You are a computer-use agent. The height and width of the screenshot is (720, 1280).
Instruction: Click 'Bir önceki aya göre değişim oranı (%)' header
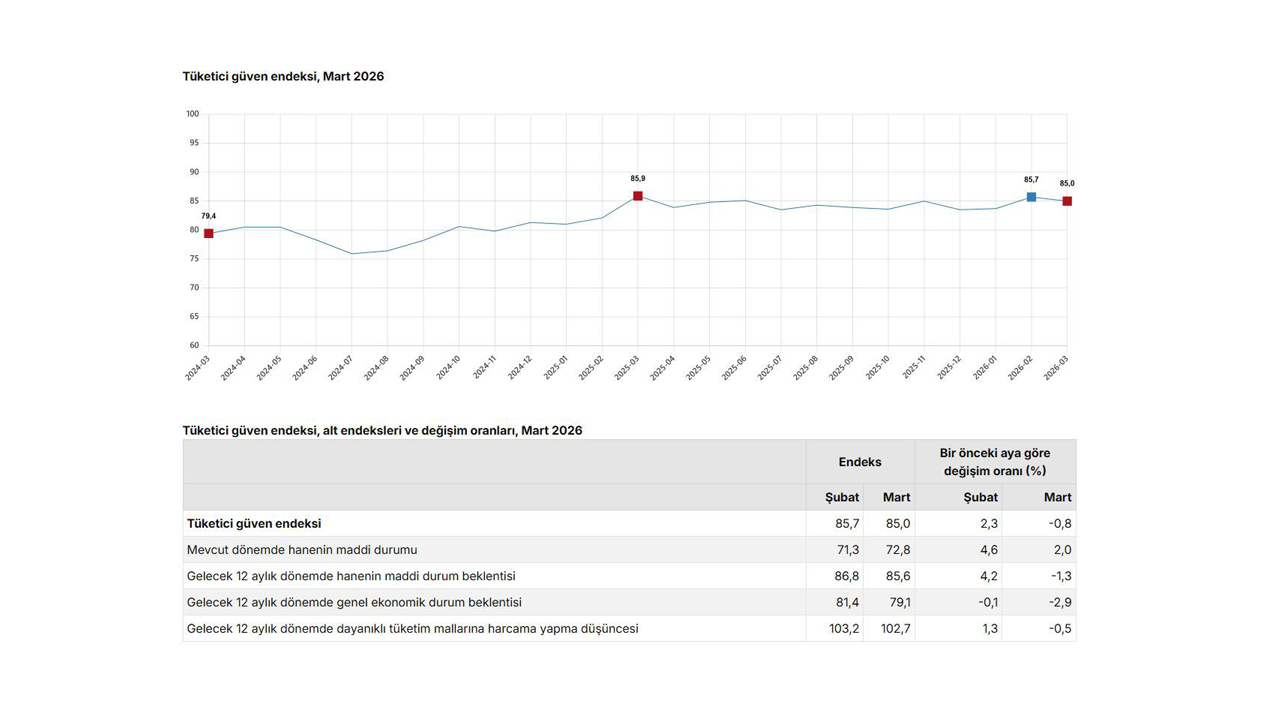click(995, 462)
